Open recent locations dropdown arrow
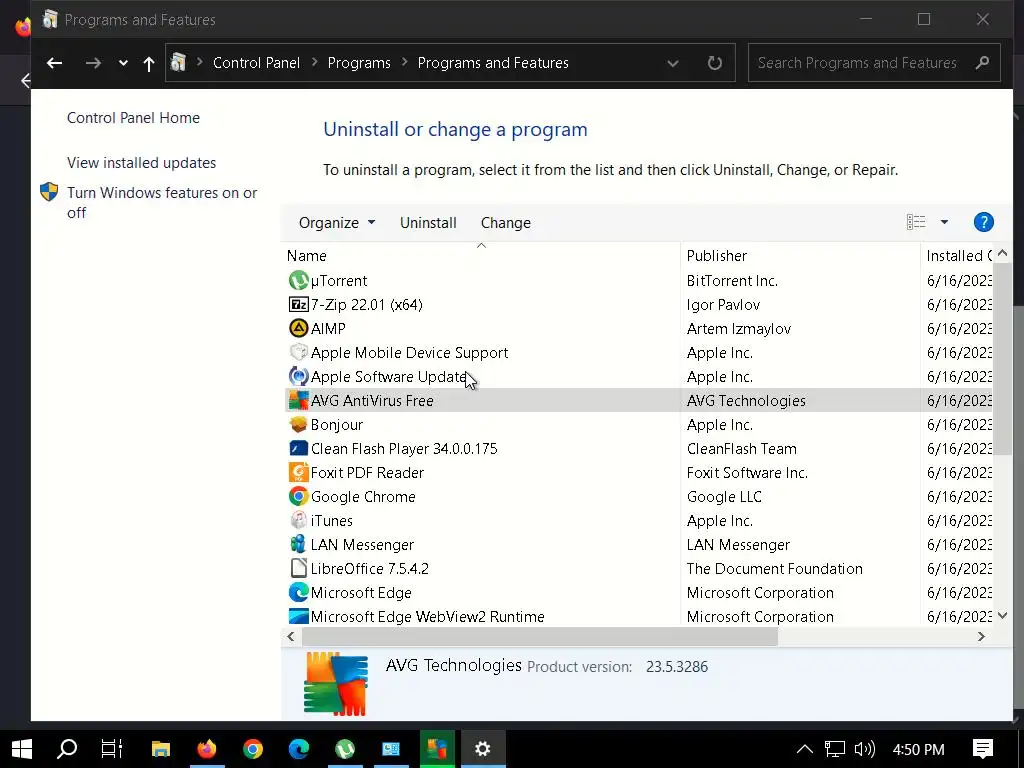 click(x=123, y=63)
